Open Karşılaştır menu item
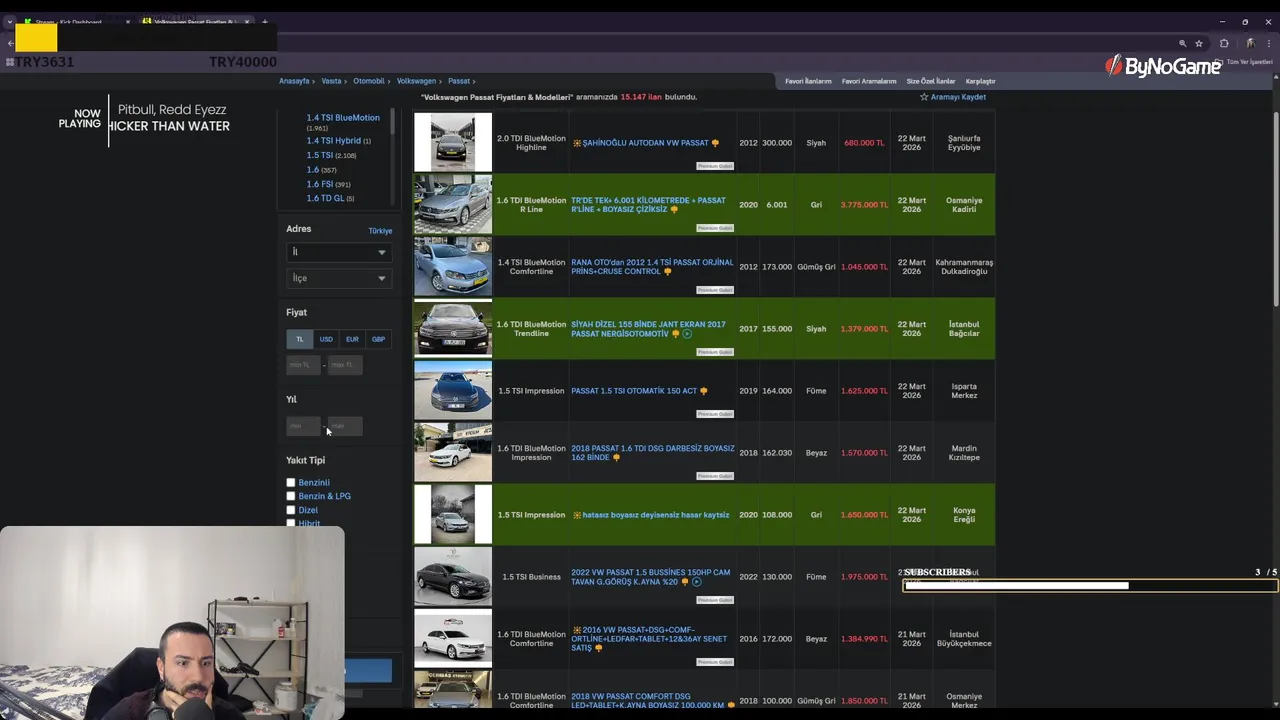 [x=980, y=81]
